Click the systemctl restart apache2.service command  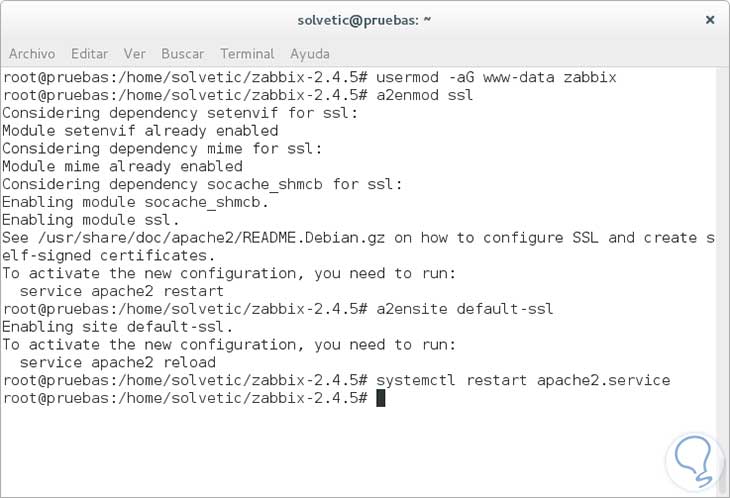(523, 380)
